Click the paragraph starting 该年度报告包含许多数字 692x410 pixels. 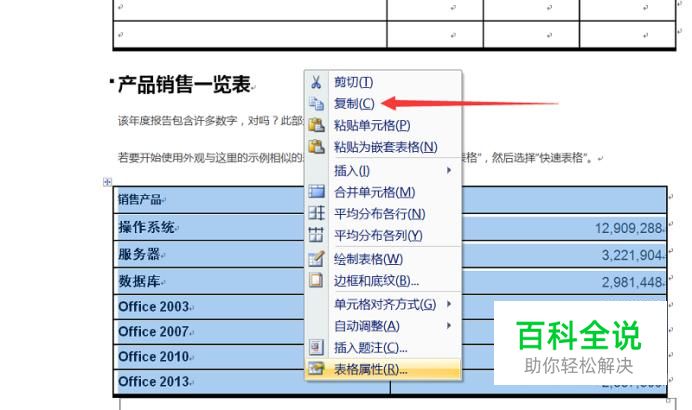(211, 120)
